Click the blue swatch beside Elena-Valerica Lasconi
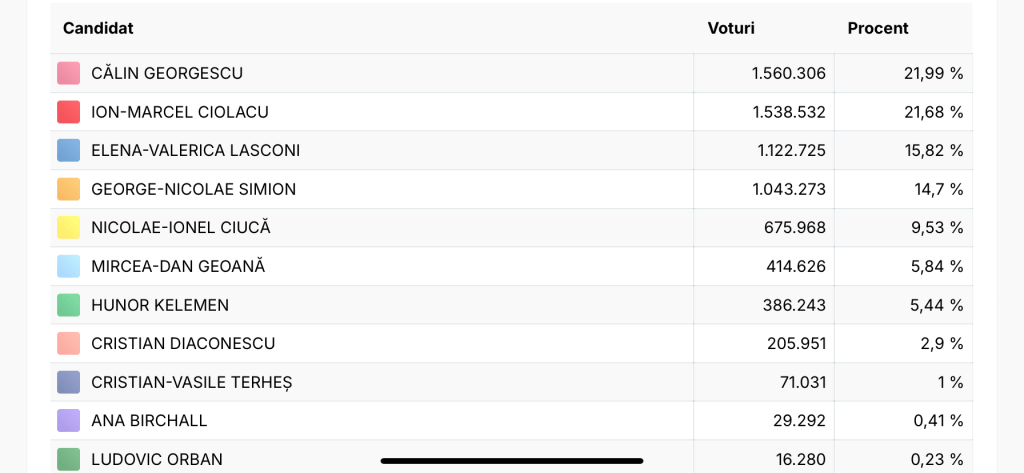This screenshot has width=1024, height=473. [68, 150]
